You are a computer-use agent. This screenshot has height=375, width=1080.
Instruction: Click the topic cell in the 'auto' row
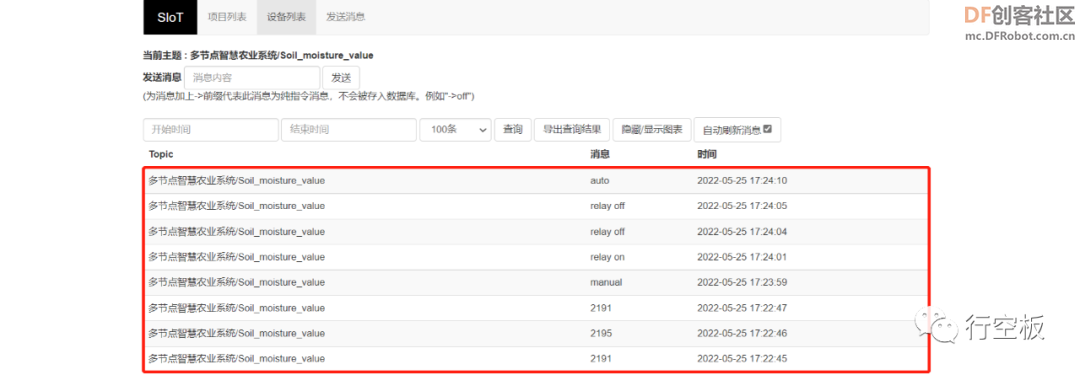236,181
